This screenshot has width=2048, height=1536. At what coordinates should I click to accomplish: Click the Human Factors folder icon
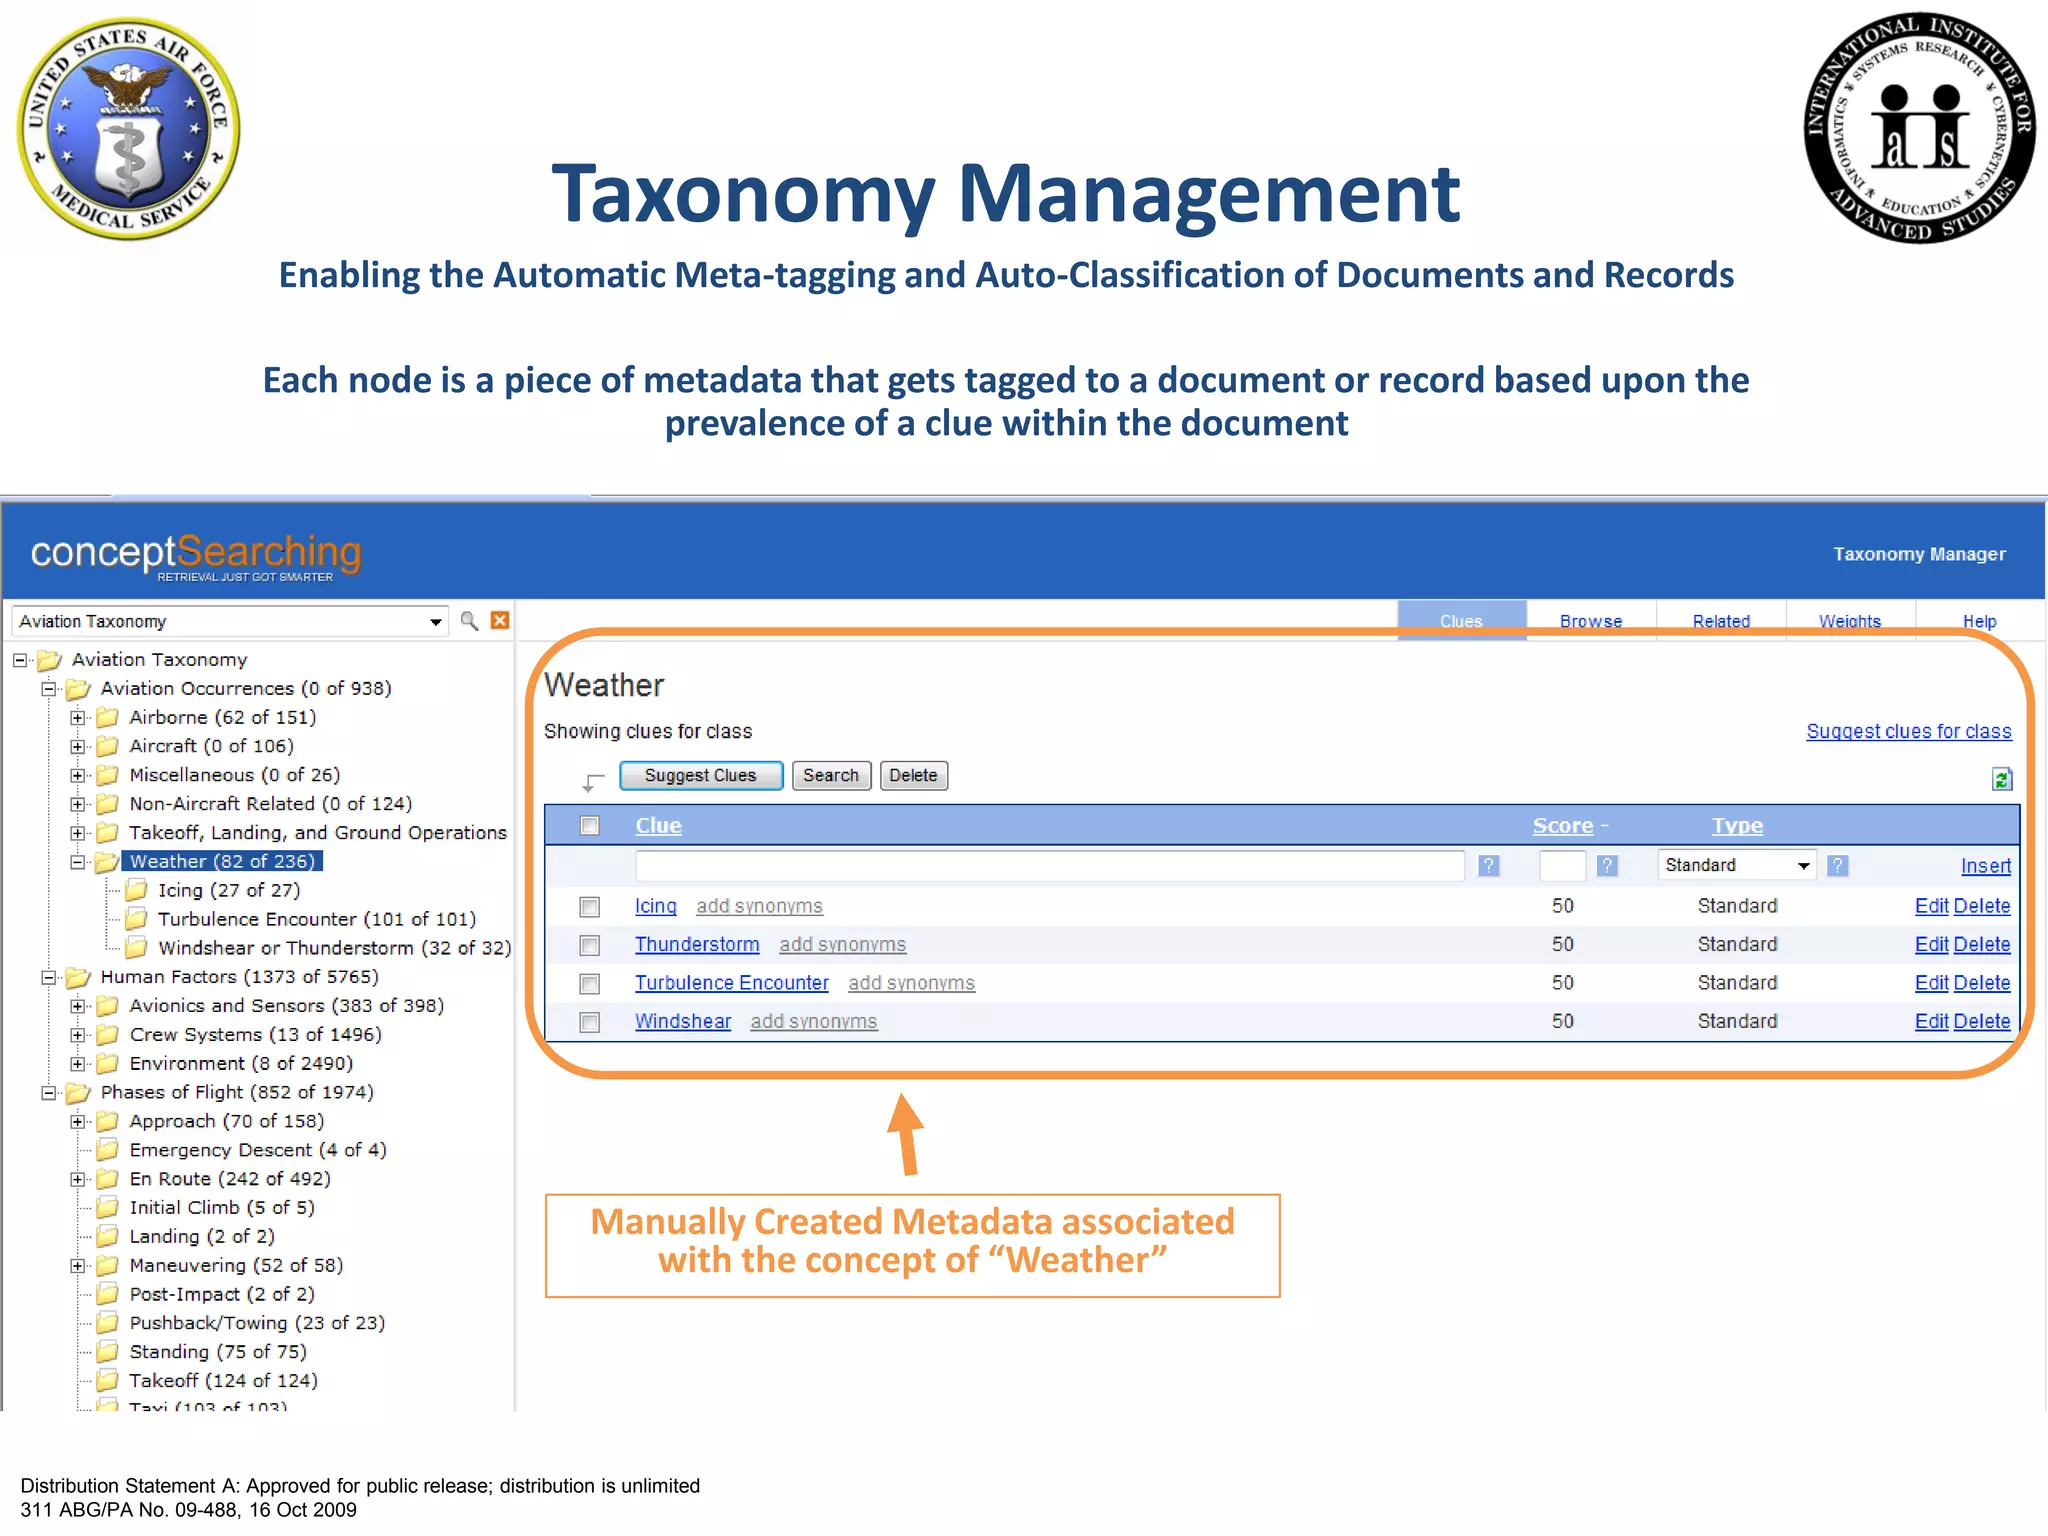79,977
